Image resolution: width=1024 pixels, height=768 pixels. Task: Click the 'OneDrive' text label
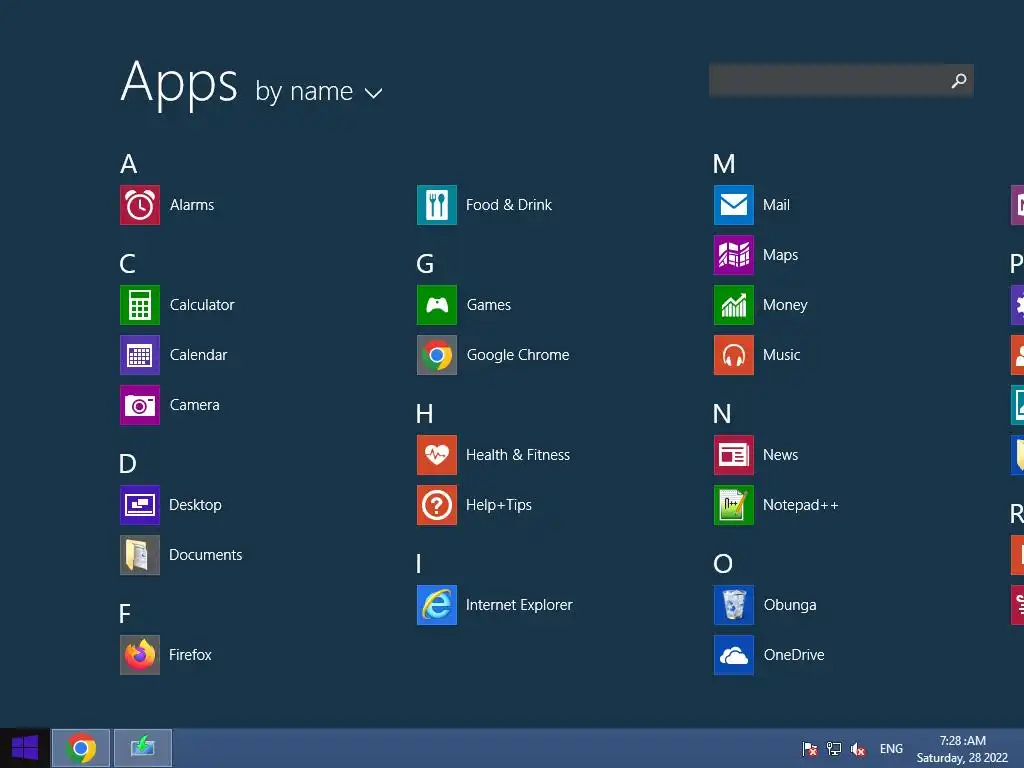794,655
